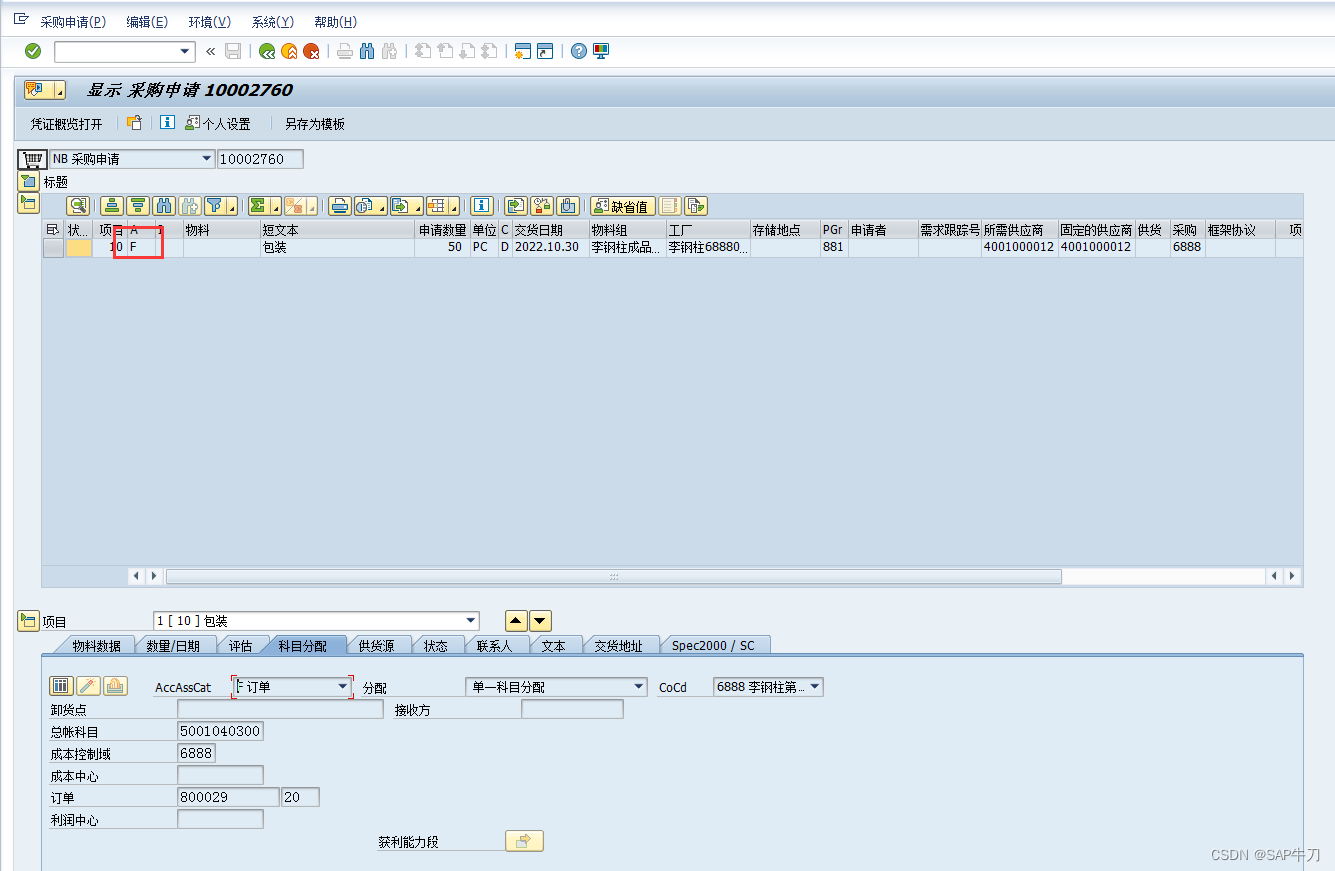Click the profitability segment arrow button

[x=524, y=841]
